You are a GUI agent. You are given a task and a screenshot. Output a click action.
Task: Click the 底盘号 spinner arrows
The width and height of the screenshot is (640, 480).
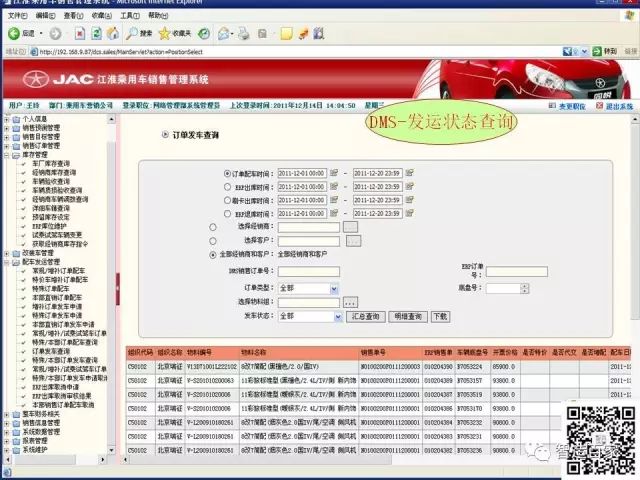tap(525, 289)
